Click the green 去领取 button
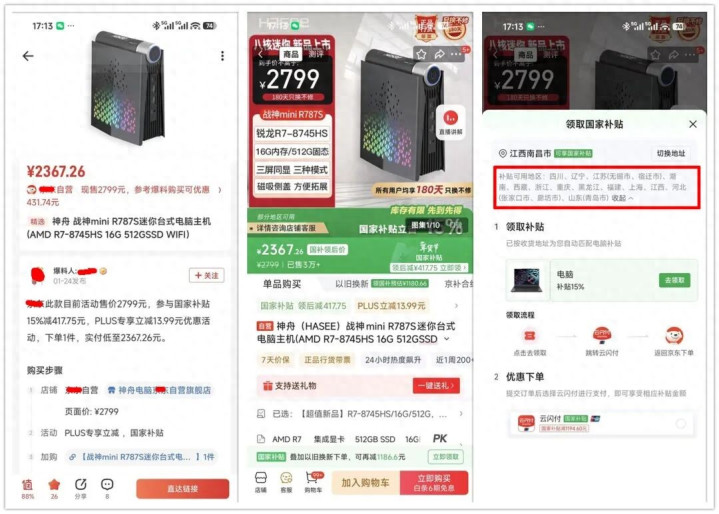This screenshot has height=514, width=719. pyautogui.click(x=675, y=280)
